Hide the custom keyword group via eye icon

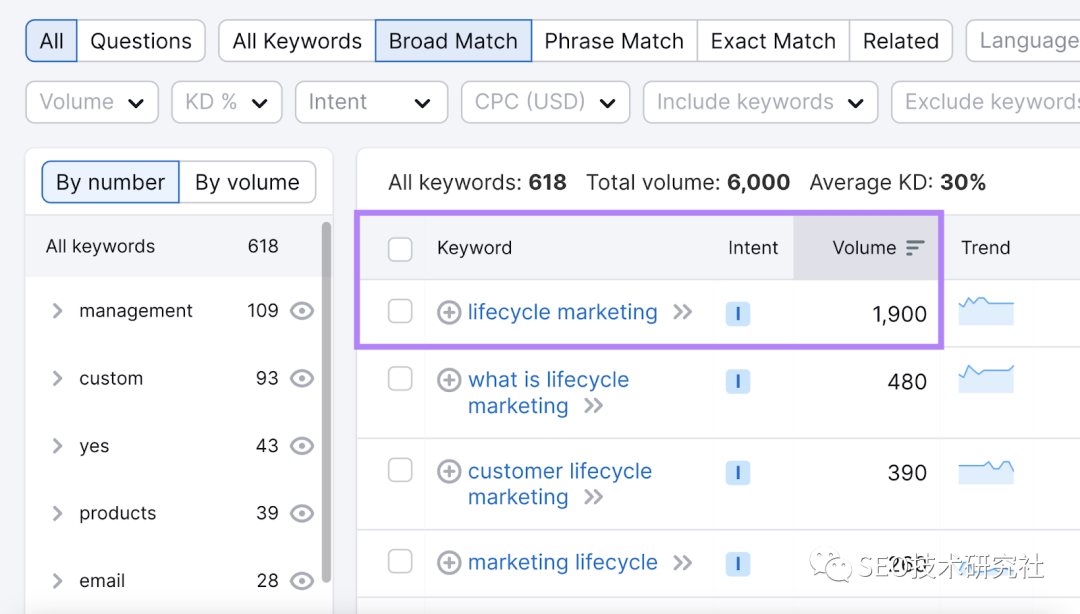(x=301, y=378)
